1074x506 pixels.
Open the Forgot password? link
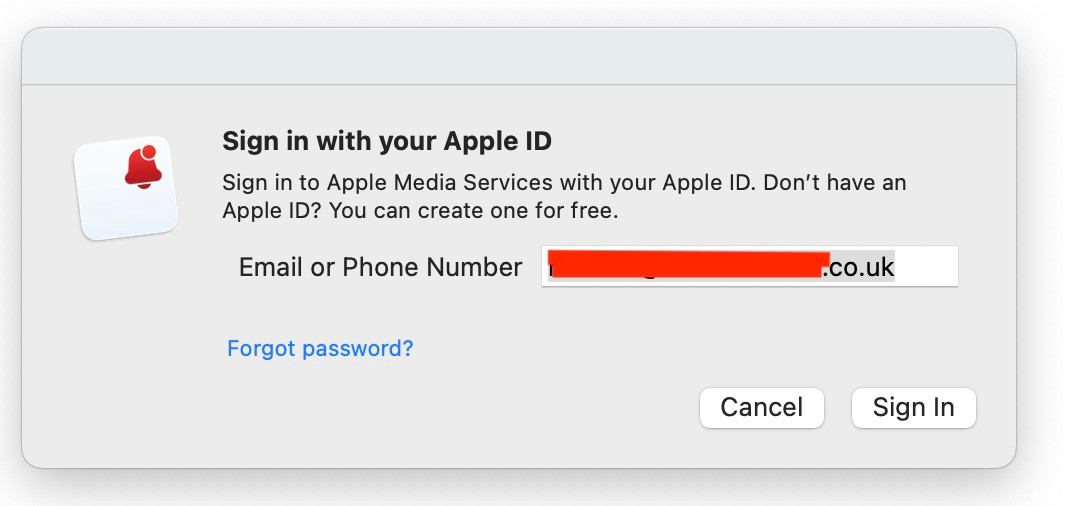[x=320, y=348]
